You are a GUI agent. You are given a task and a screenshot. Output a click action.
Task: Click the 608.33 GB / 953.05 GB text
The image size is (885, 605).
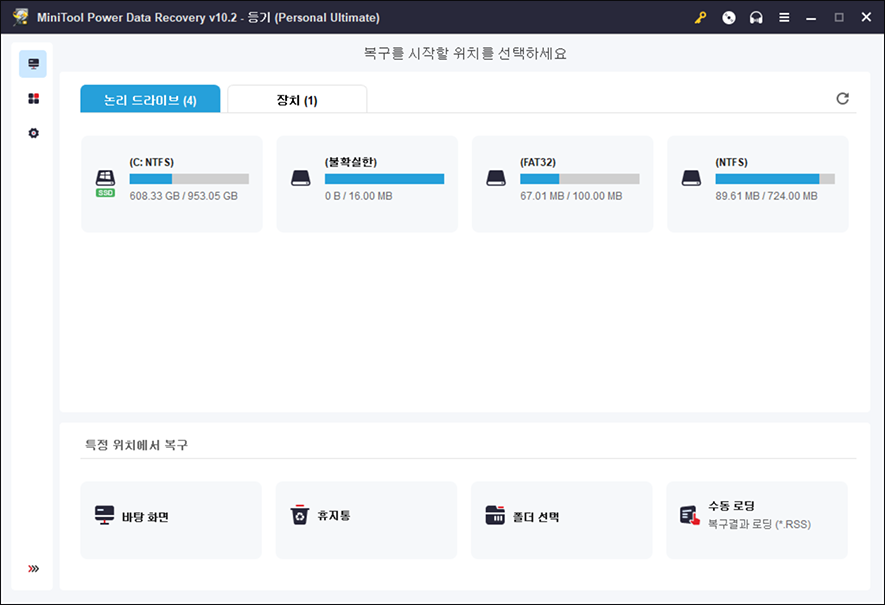[183, 196]
